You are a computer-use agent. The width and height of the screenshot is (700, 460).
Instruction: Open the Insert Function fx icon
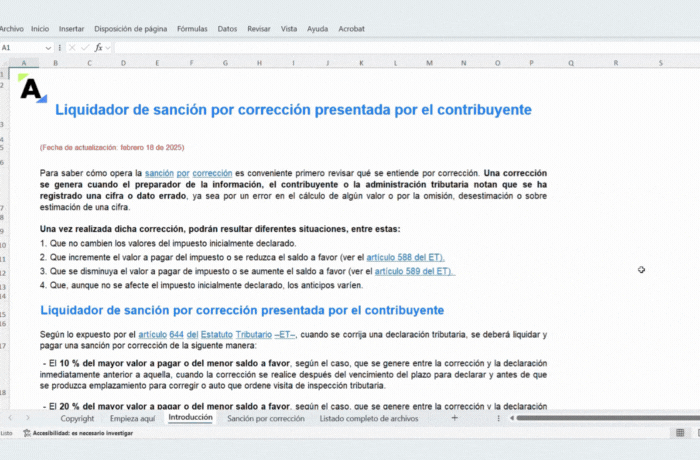pos(98,47)
